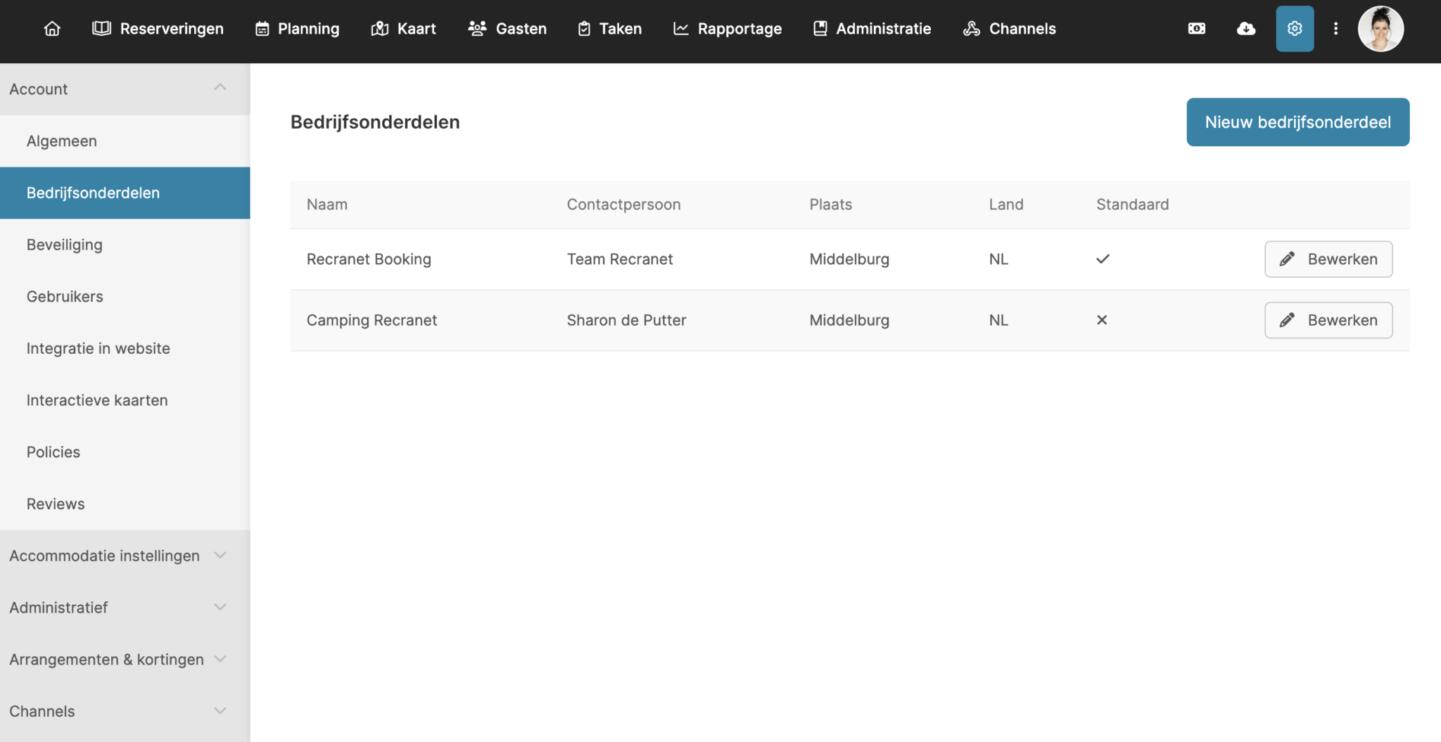Expand Arrangementen & kortingen section

[x=220, y=659]
